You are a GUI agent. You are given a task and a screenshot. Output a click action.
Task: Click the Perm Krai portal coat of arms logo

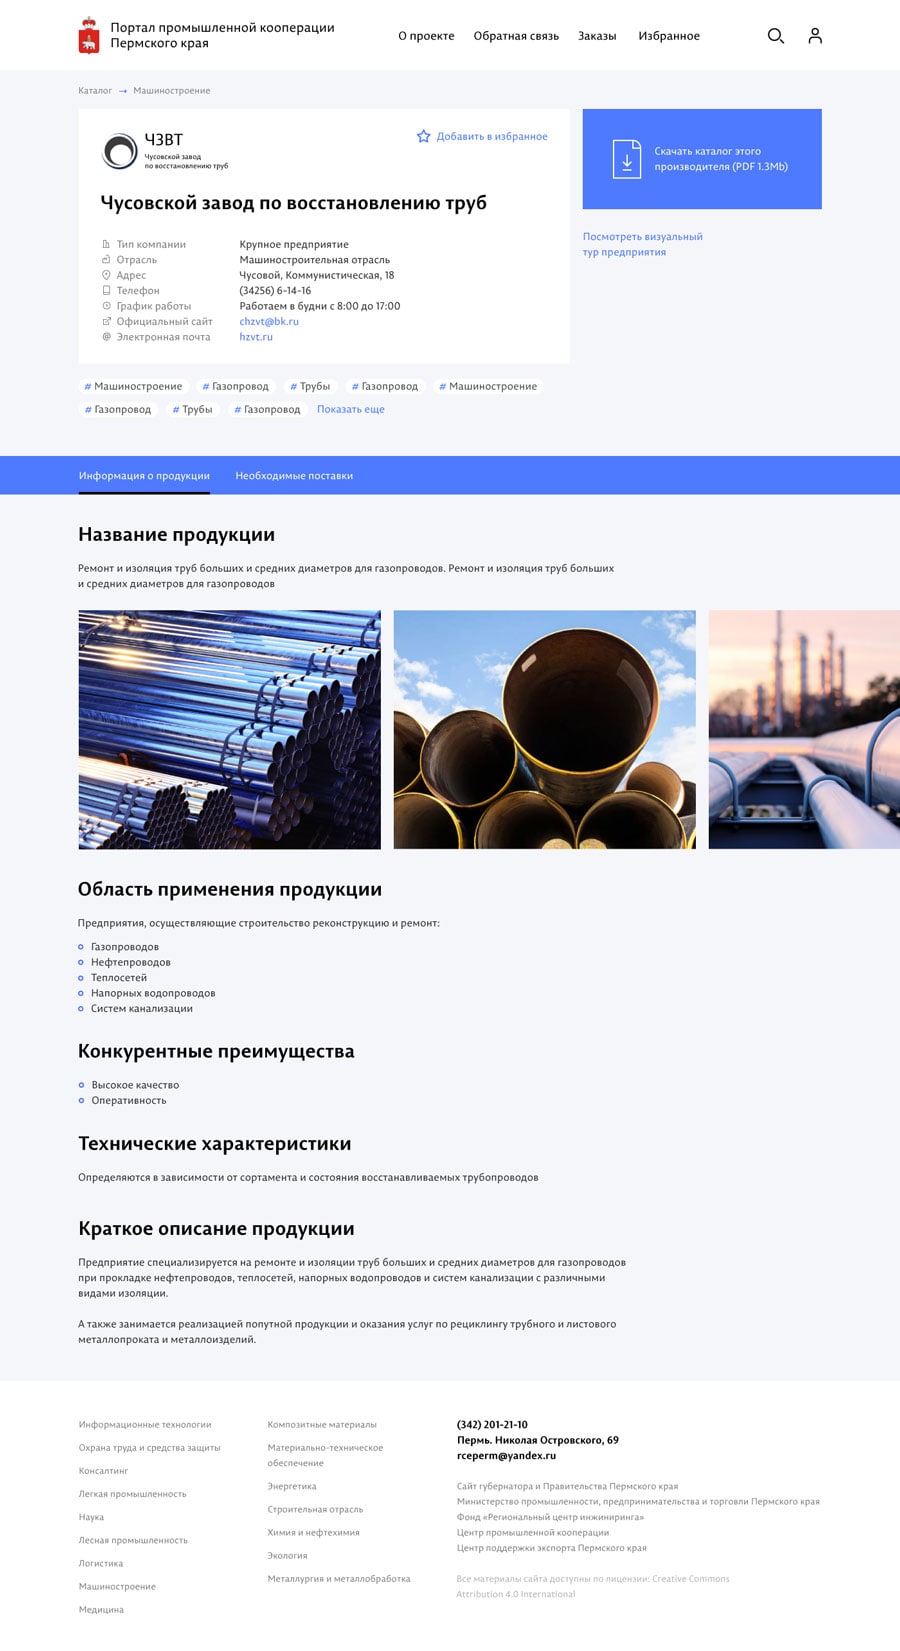[89, 36]
